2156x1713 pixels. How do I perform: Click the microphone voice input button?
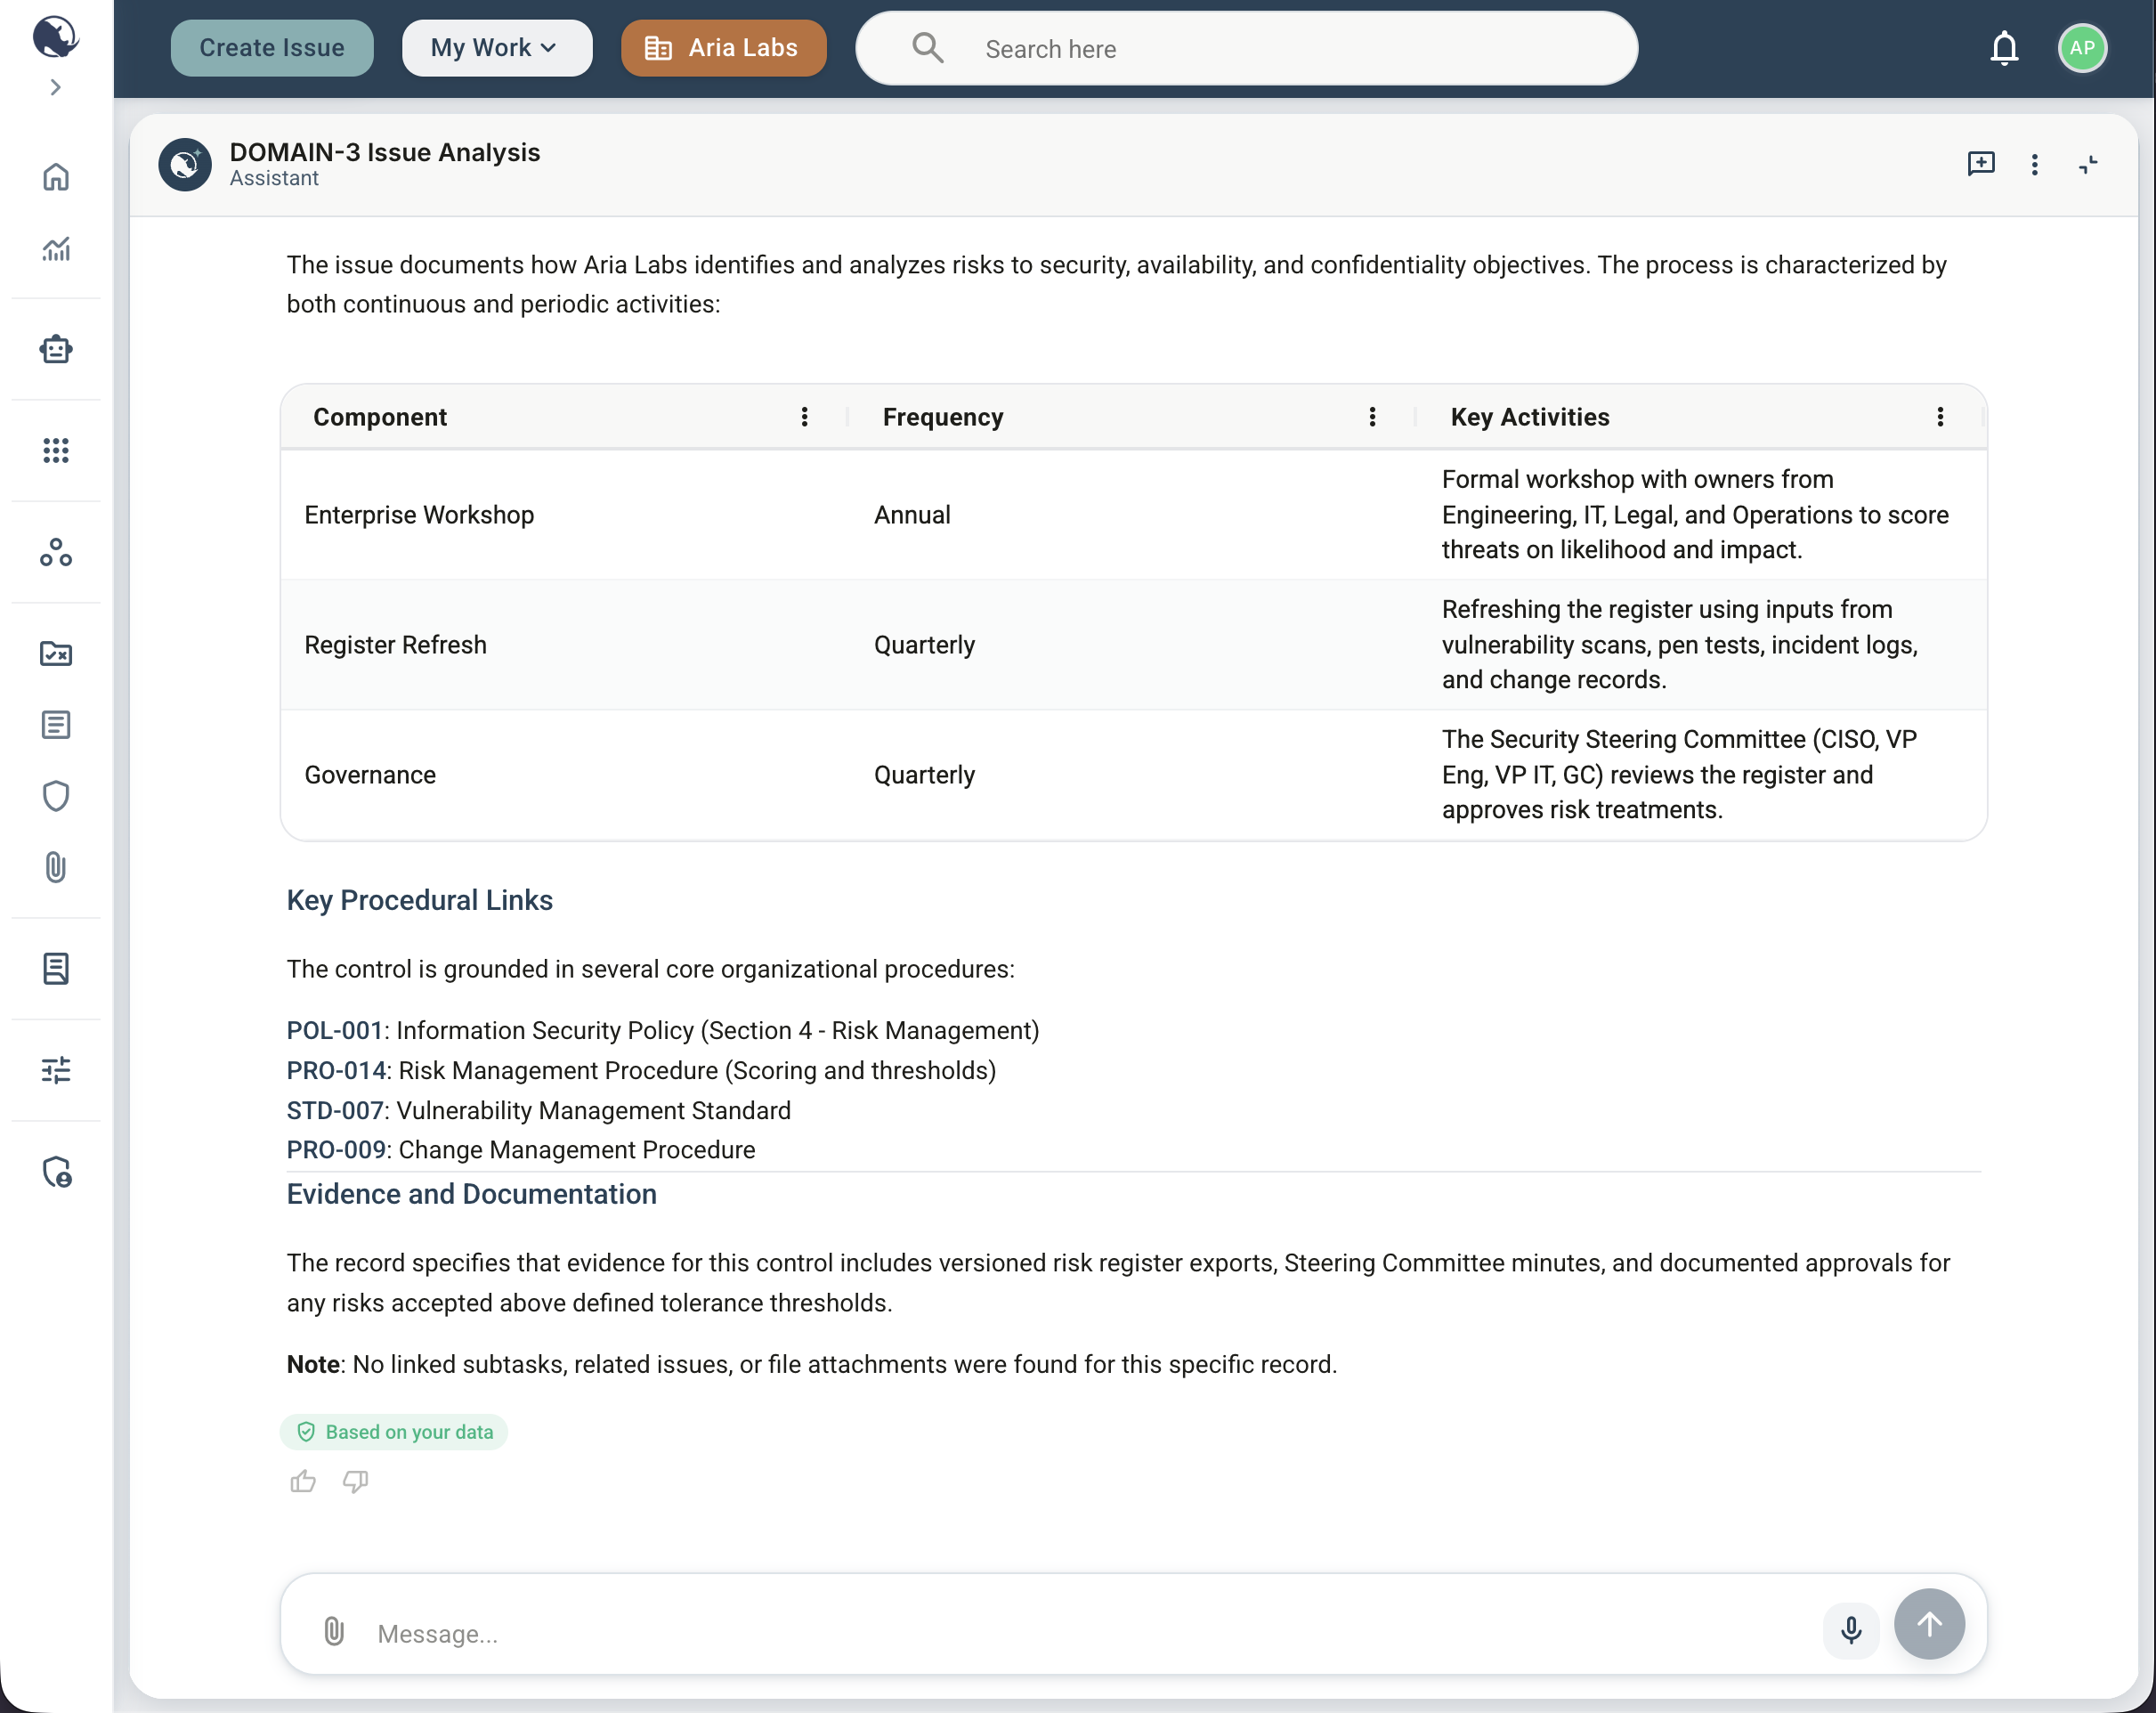point(1851,1630)
